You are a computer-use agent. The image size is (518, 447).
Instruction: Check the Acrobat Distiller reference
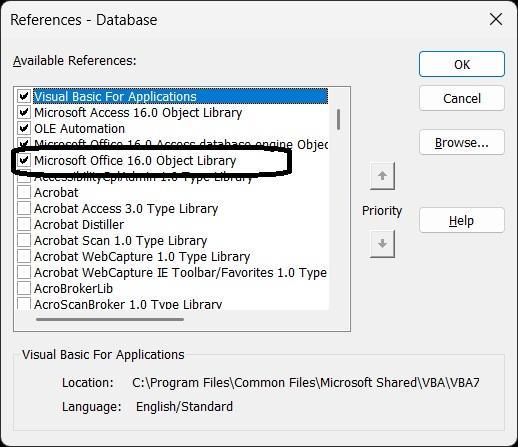[24, 224]
